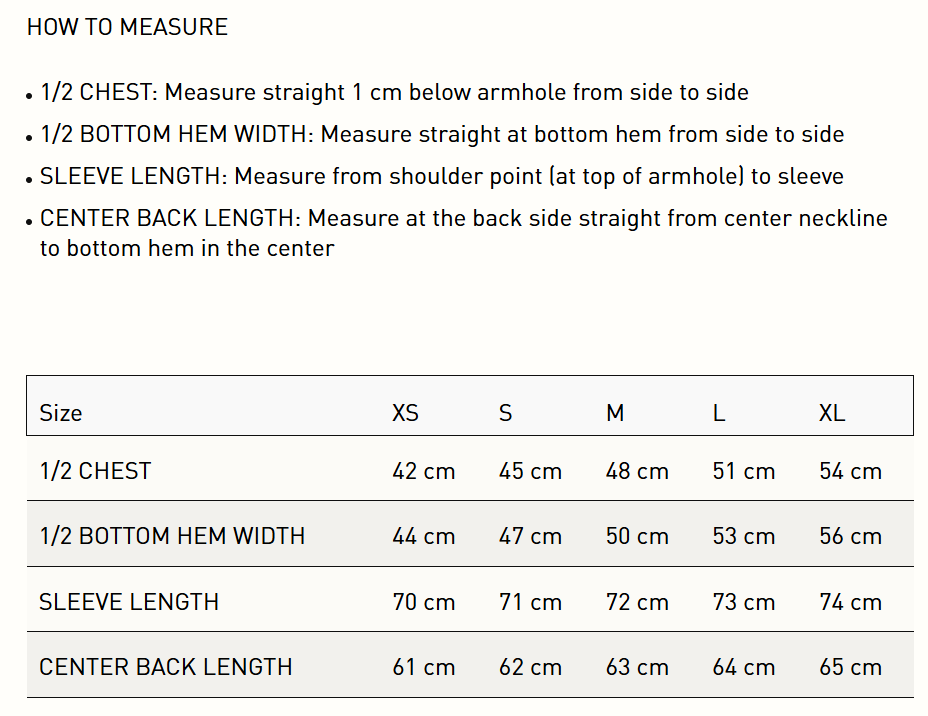Click the 42 cm chest value

[424, 471]
